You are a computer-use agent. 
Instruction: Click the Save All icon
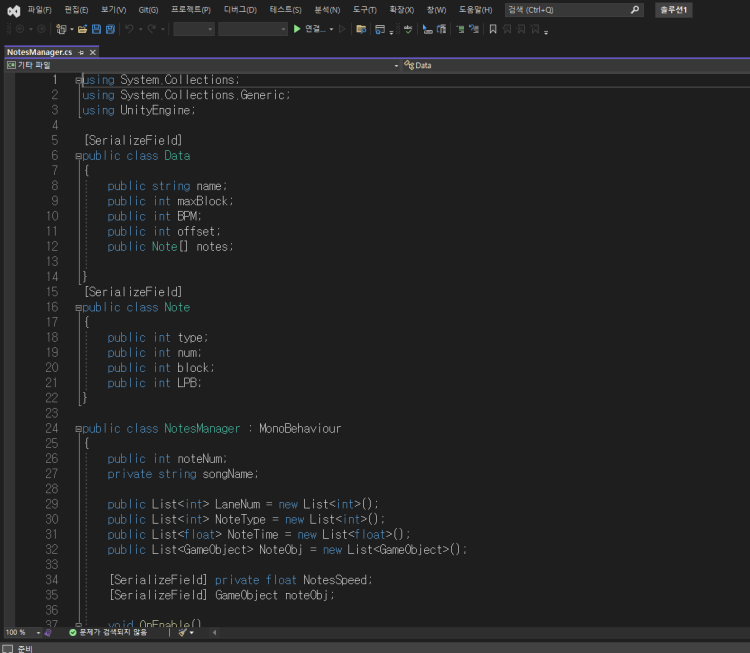tap(110, 29)
